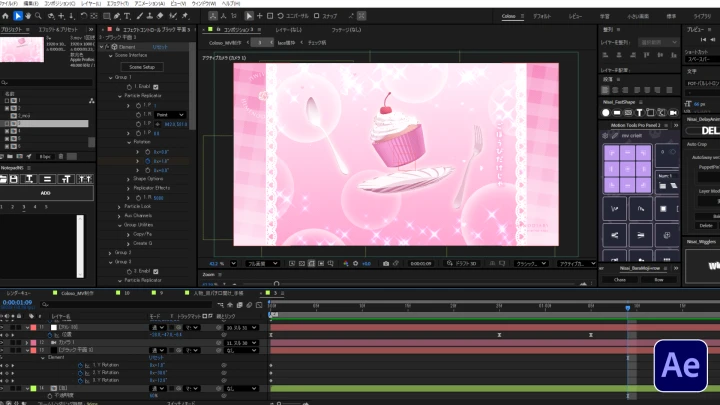
Task: Click the timeline layer search field
Action: tap(126, 304)
